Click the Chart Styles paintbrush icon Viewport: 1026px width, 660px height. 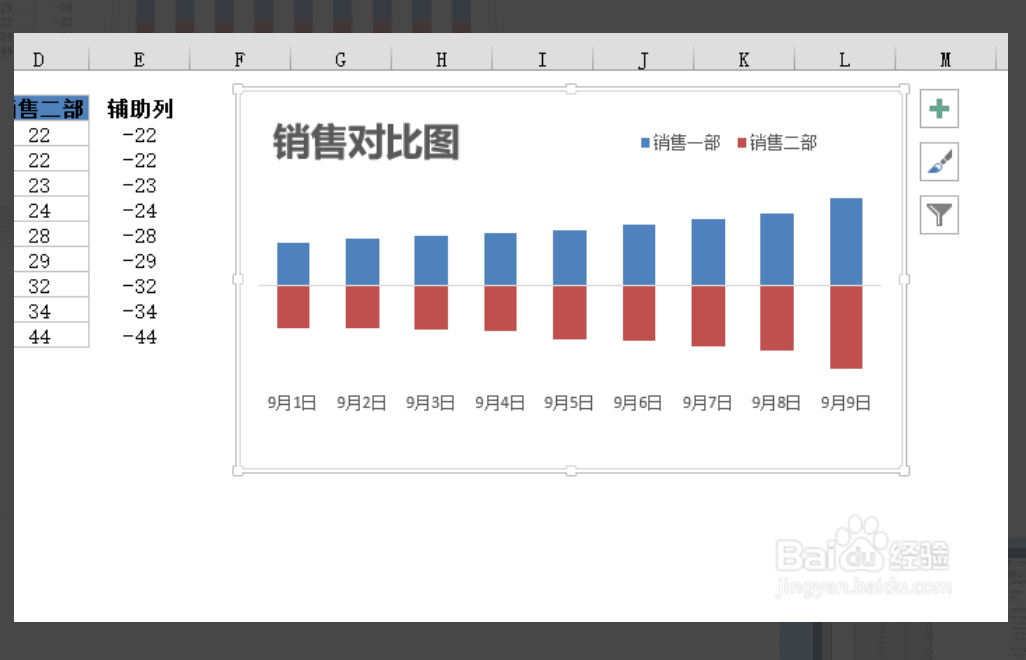(x=937, y=161)
